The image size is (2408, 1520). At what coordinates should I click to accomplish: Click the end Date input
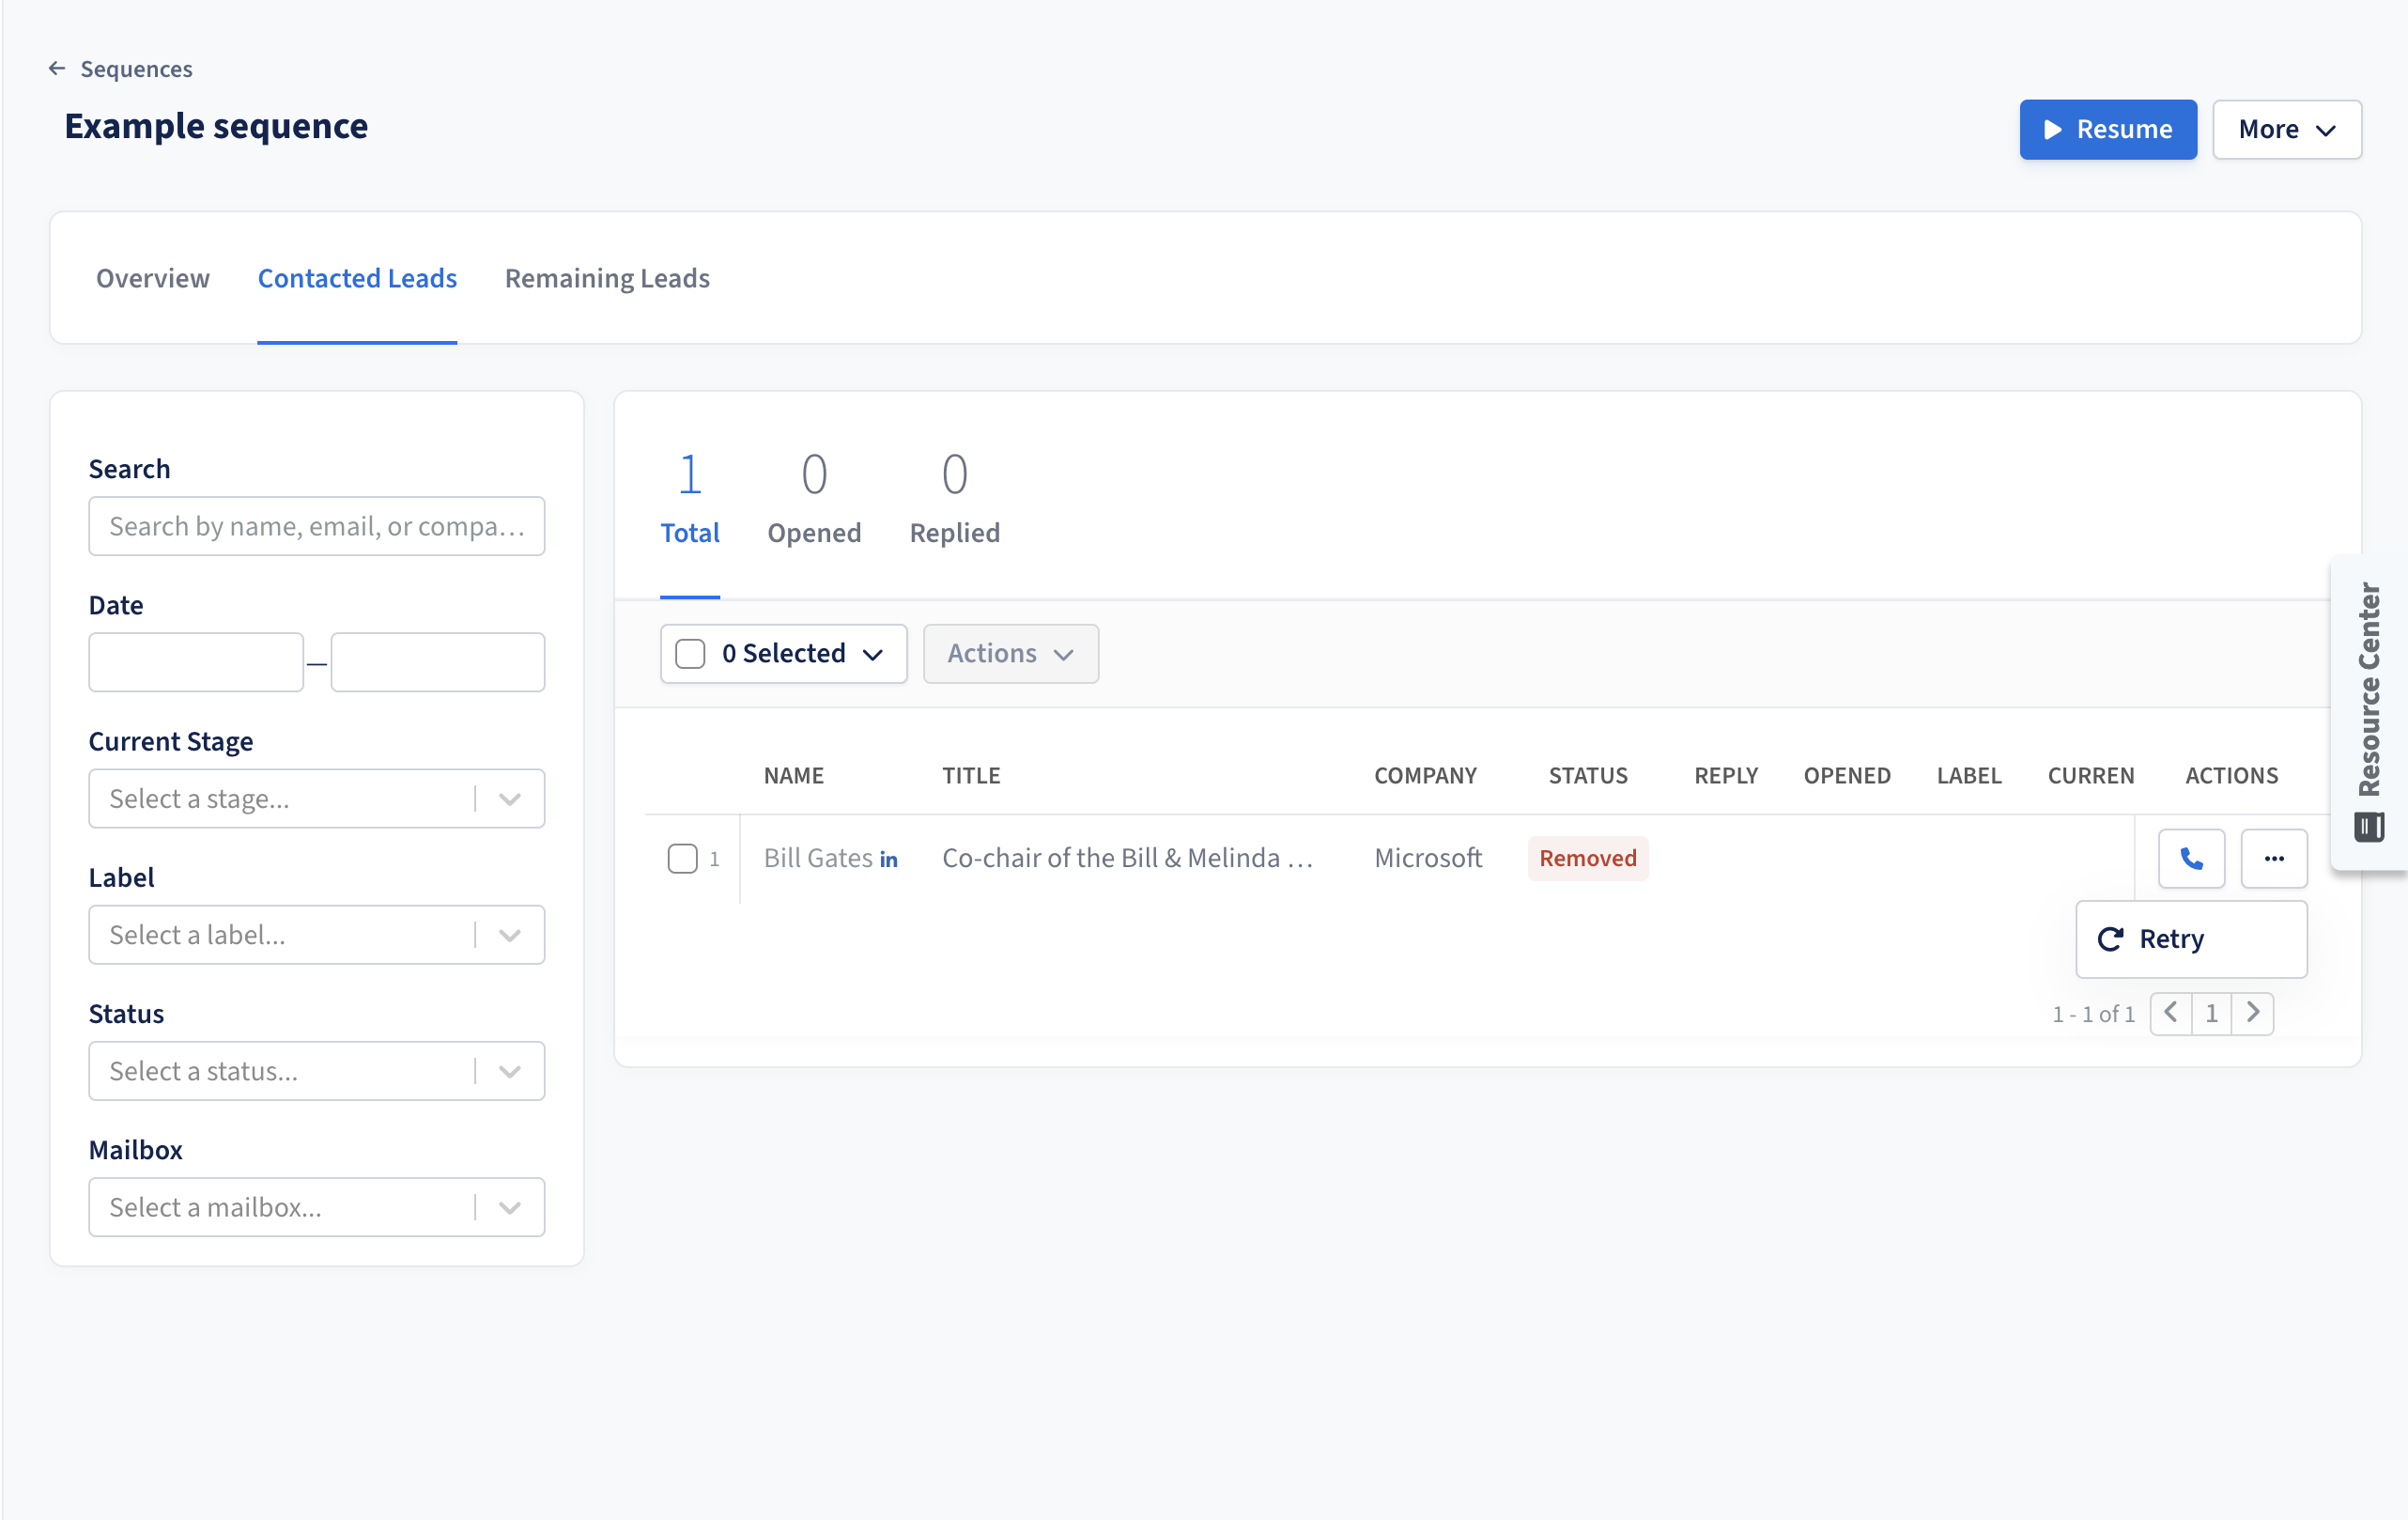(438, 662)
